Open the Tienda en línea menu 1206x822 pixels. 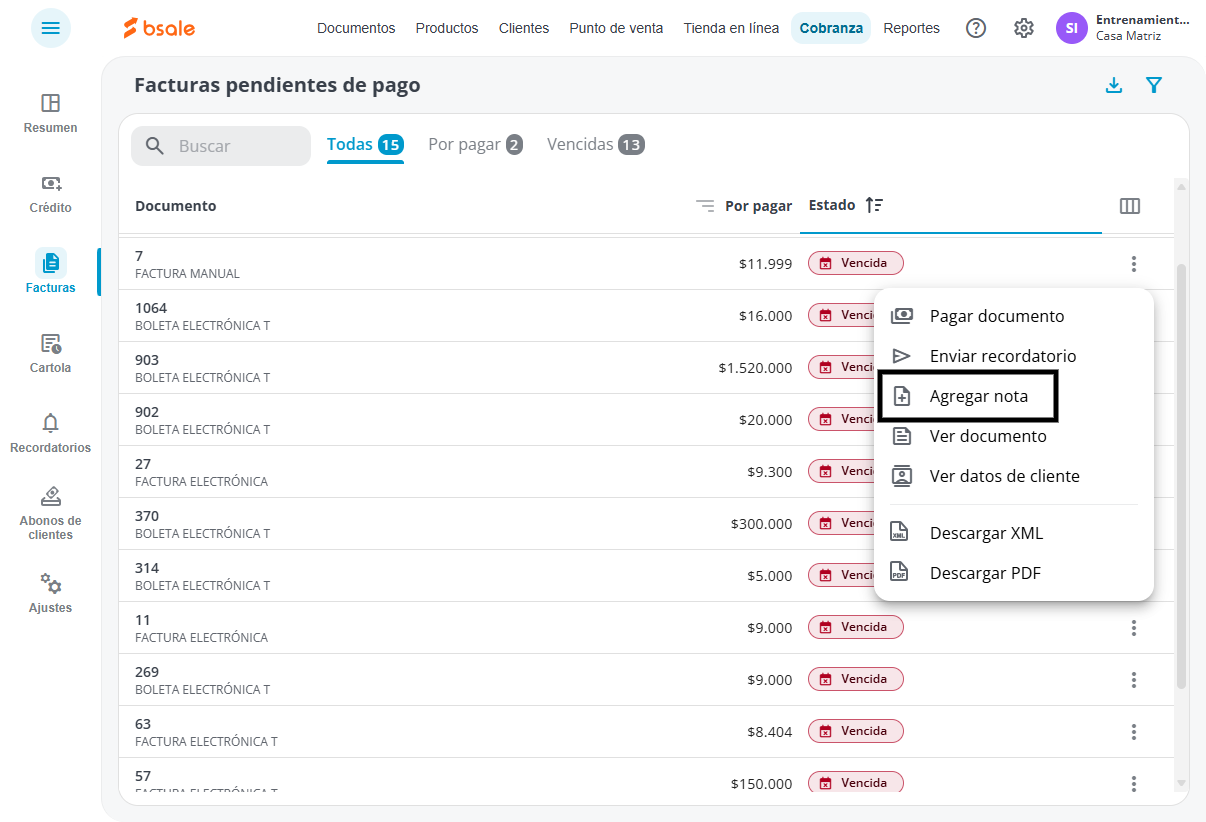coord(731,28)
